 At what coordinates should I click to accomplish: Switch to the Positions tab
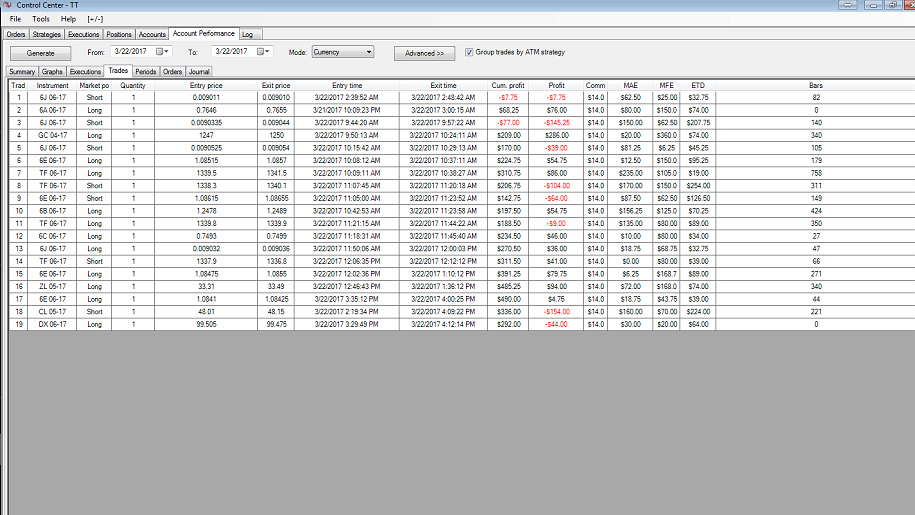119,34
